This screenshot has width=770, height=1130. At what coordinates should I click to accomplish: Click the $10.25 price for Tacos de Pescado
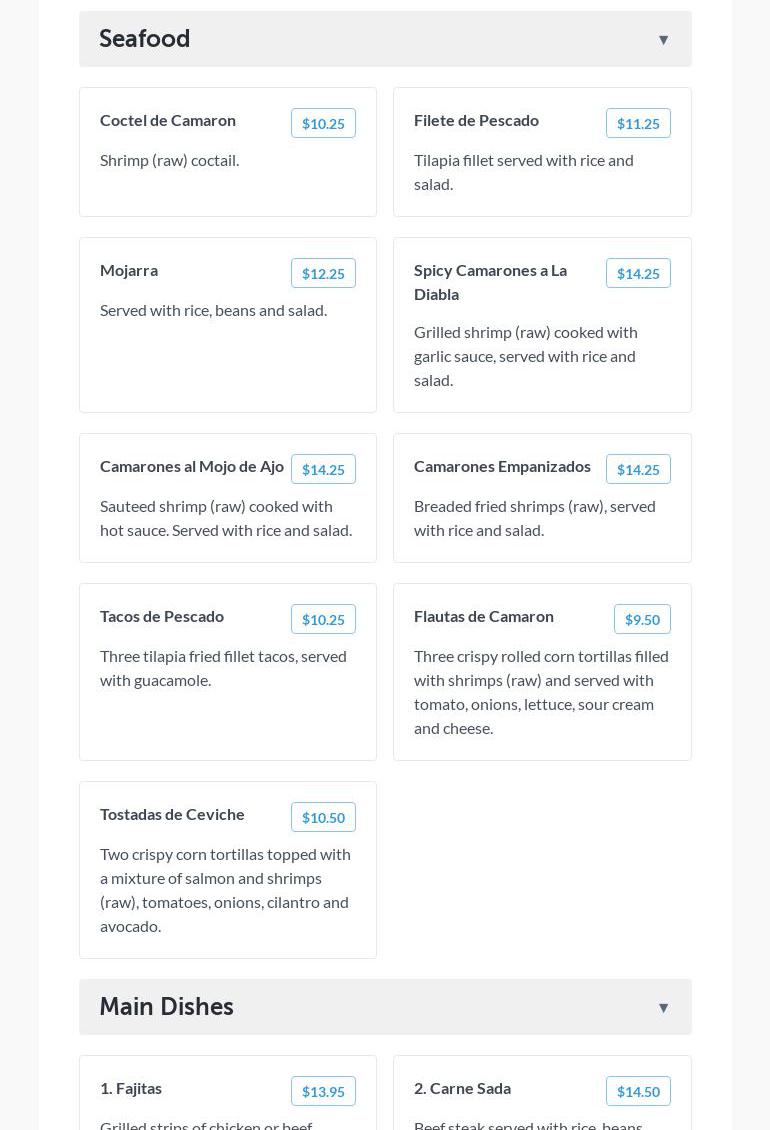(x=323, y=620)
